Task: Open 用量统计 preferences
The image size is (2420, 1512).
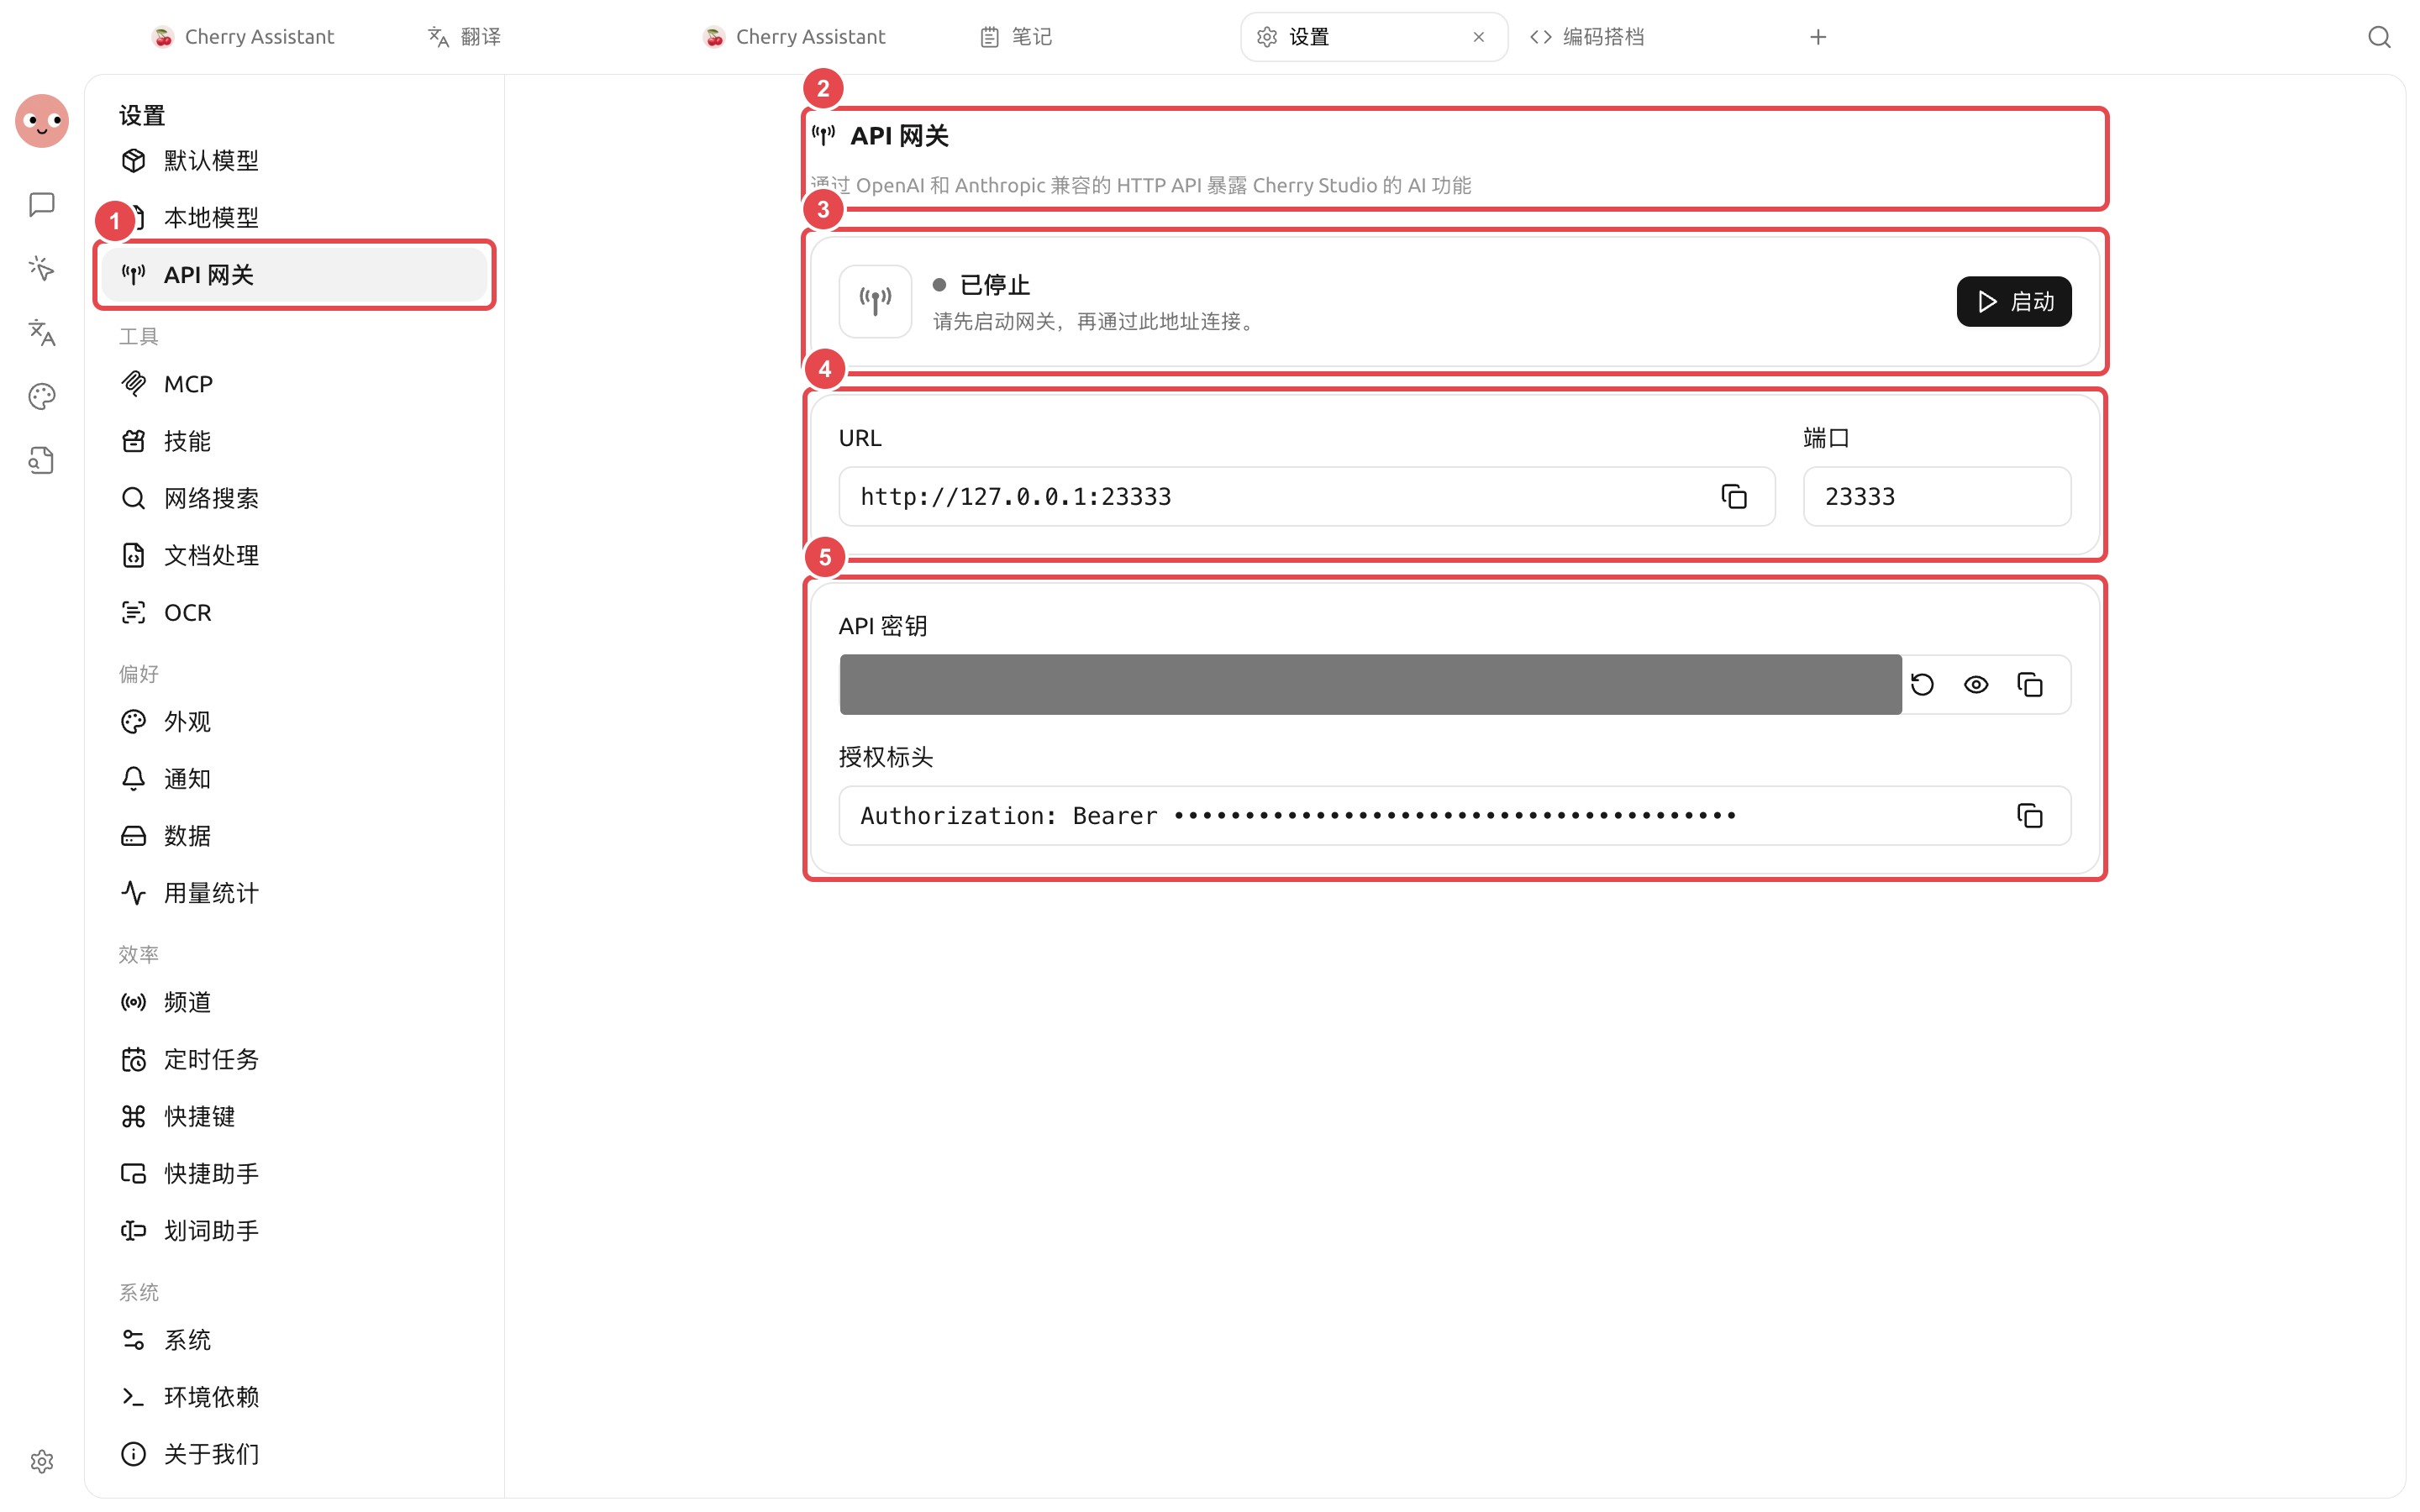Action: (x=294, y=893)
